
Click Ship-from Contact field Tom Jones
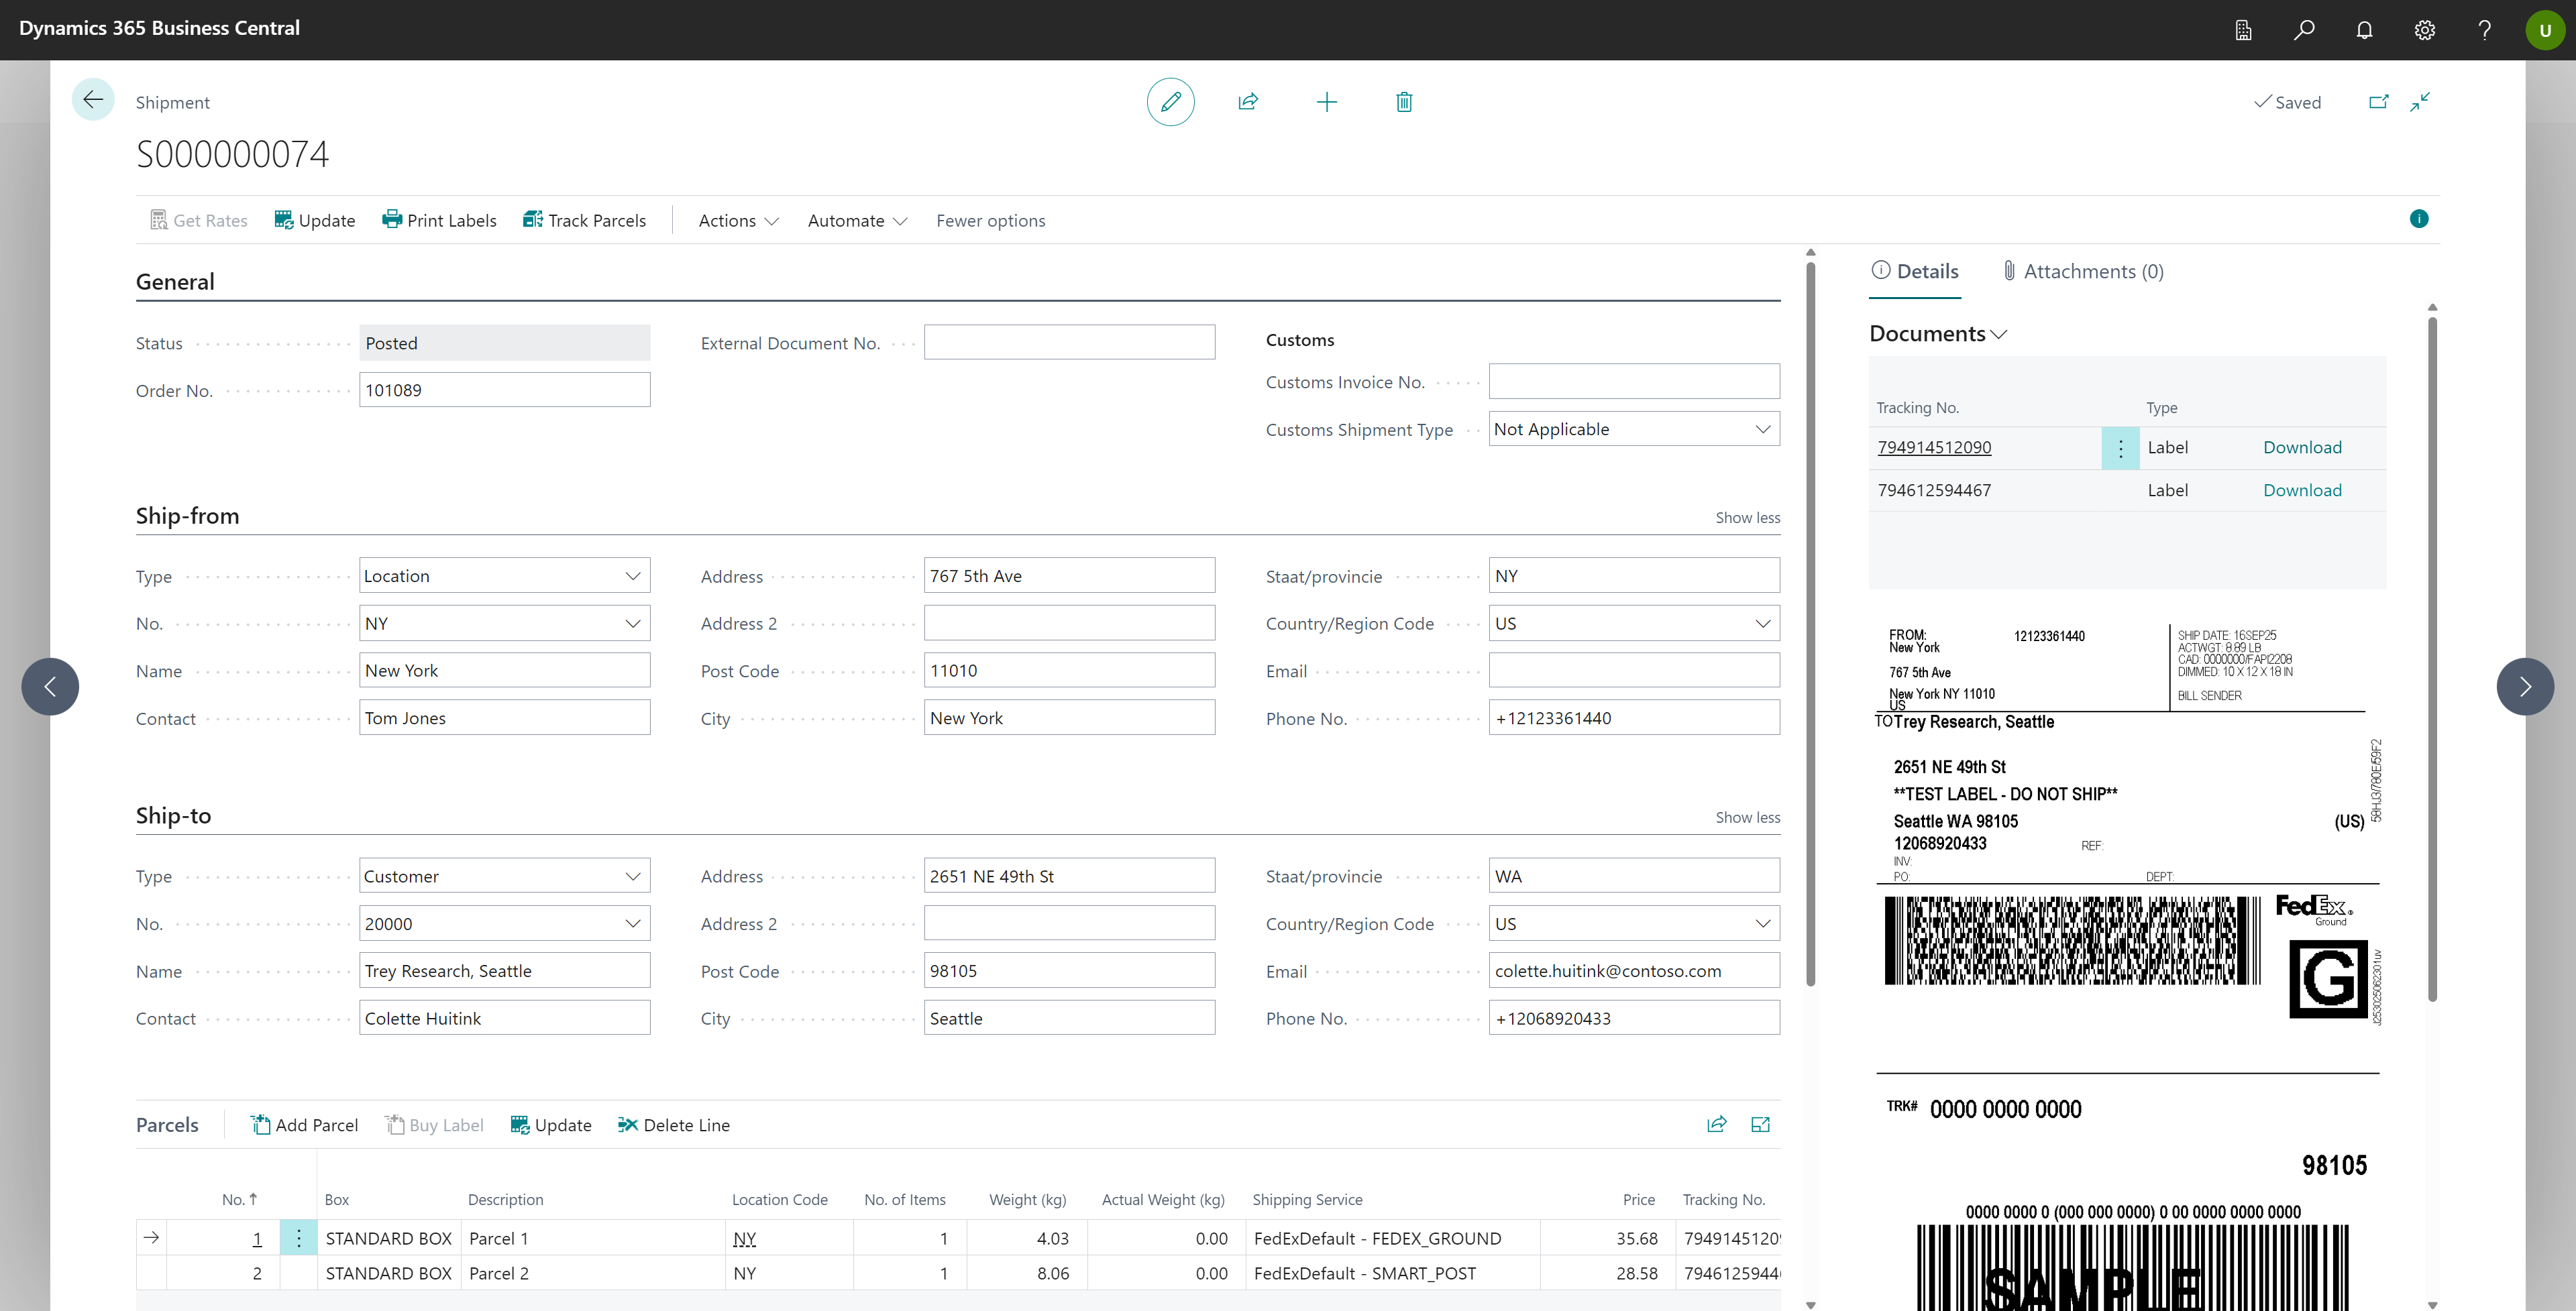click(504, 718)
